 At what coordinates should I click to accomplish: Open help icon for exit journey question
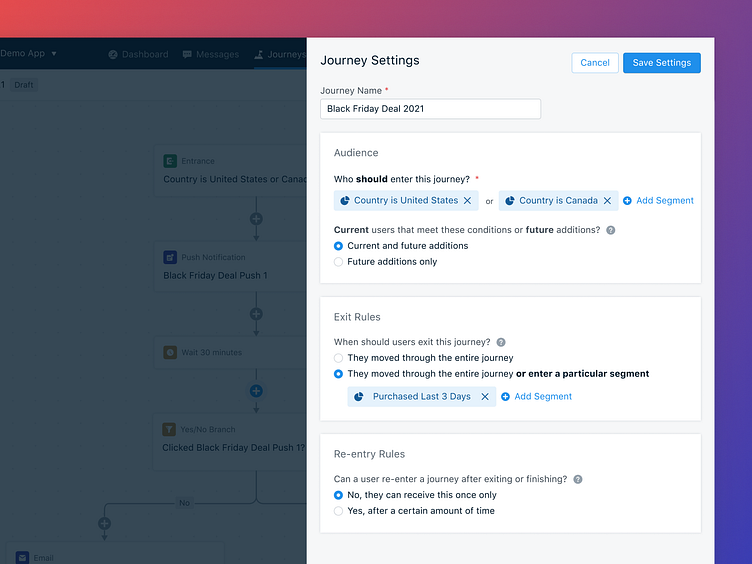tap(501, 342)
